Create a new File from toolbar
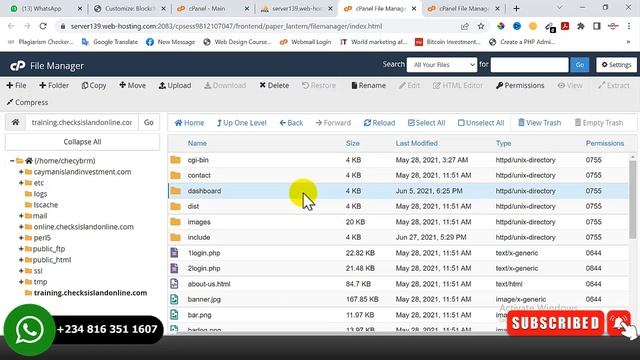The width and height of the screenshot is (640, 360). (x=16, y=85)
